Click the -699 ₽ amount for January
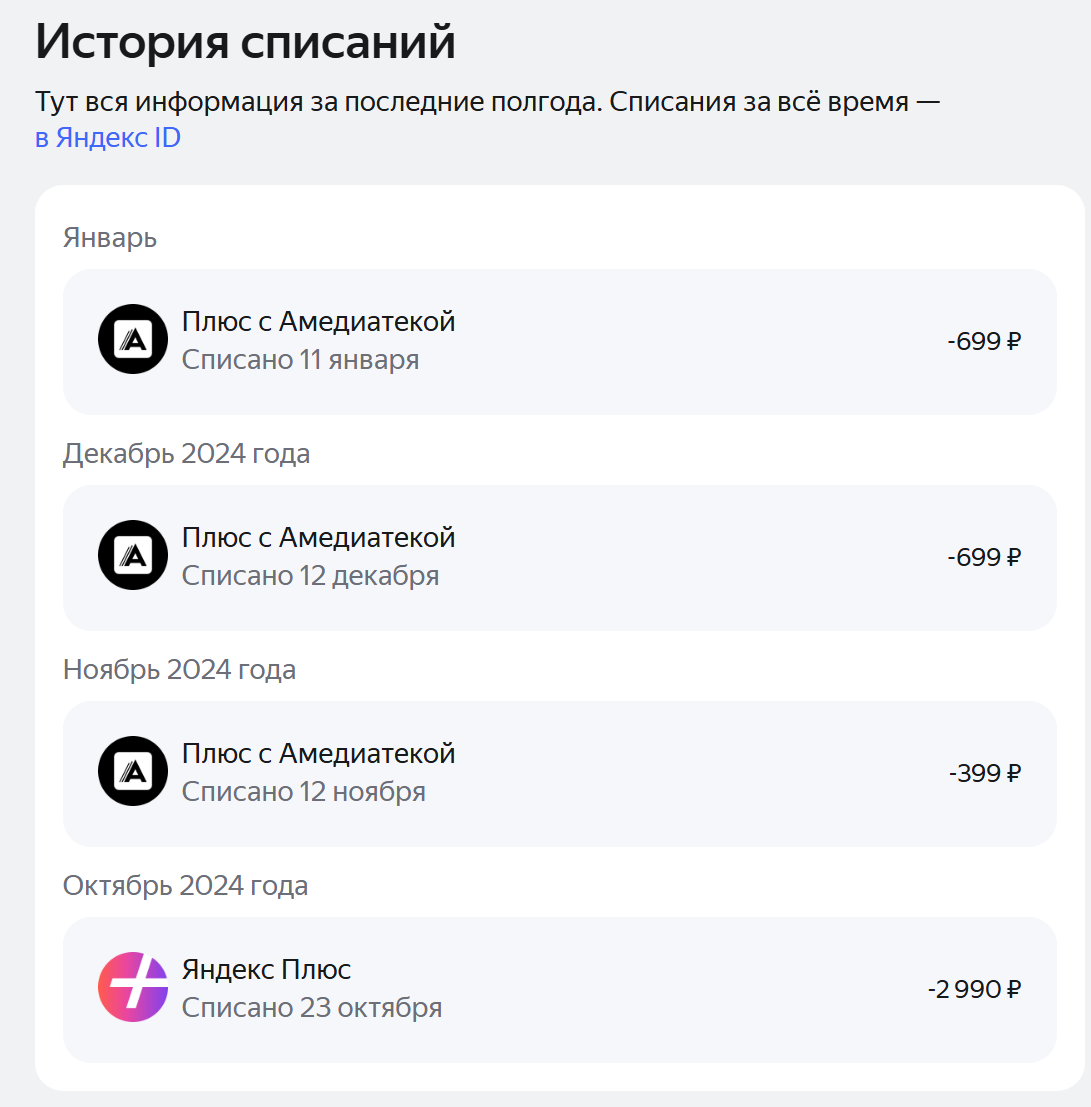 coord(984,341)
